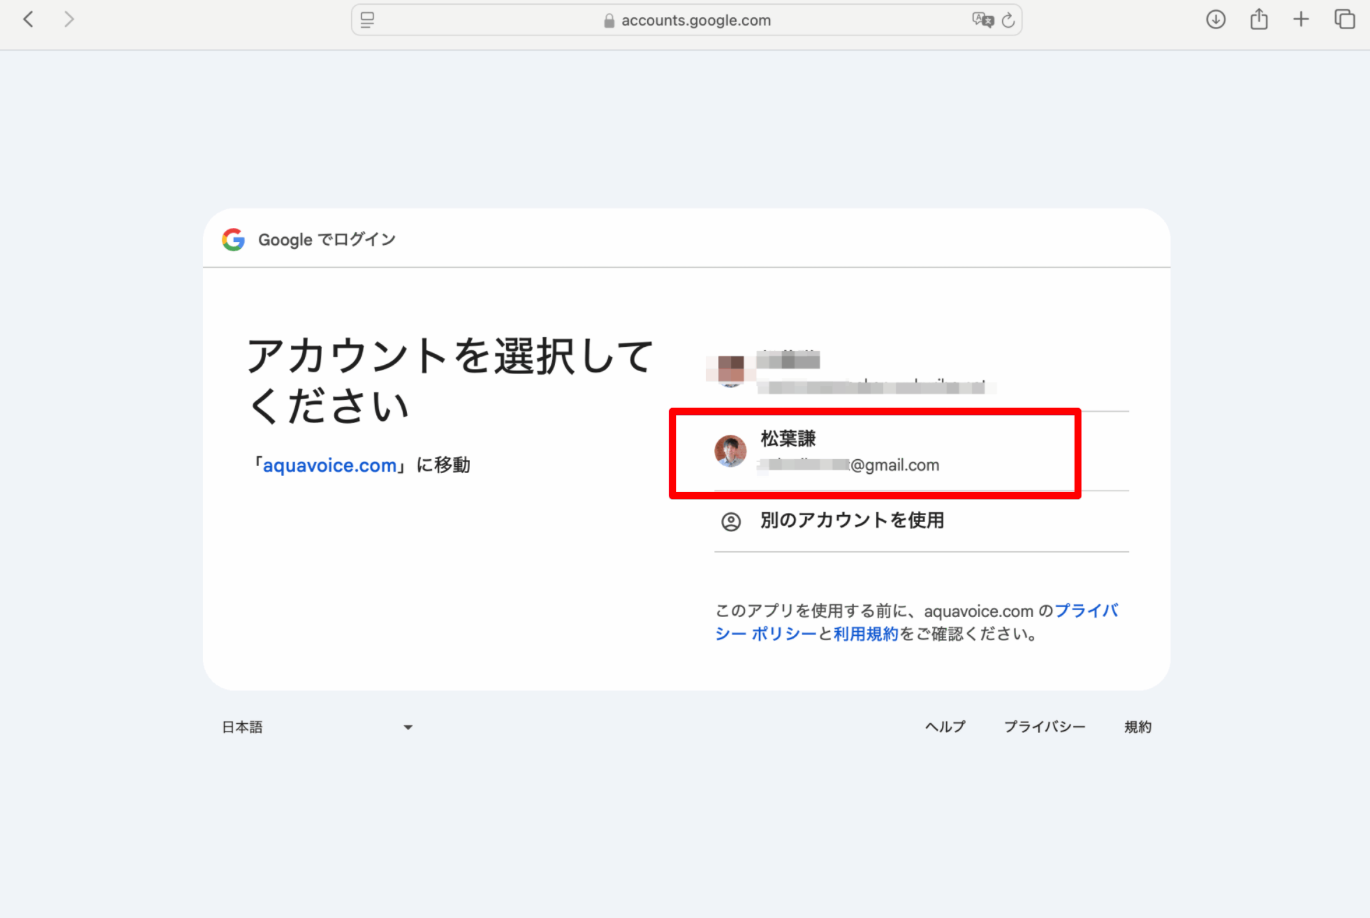Show tab overview icon
This screenshot has height=918, width=1370.
pyautogui.click(x=1344, y=19)
